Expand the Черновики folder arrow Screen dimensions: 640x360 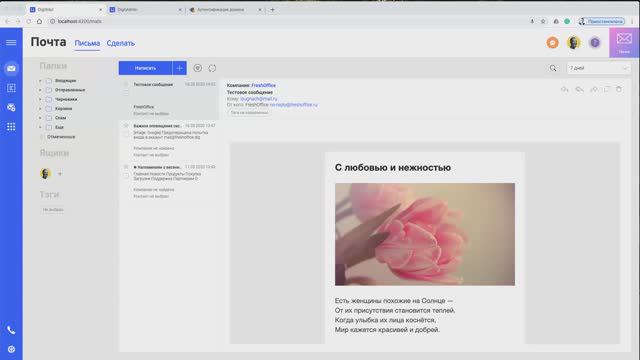click(40, 100)
